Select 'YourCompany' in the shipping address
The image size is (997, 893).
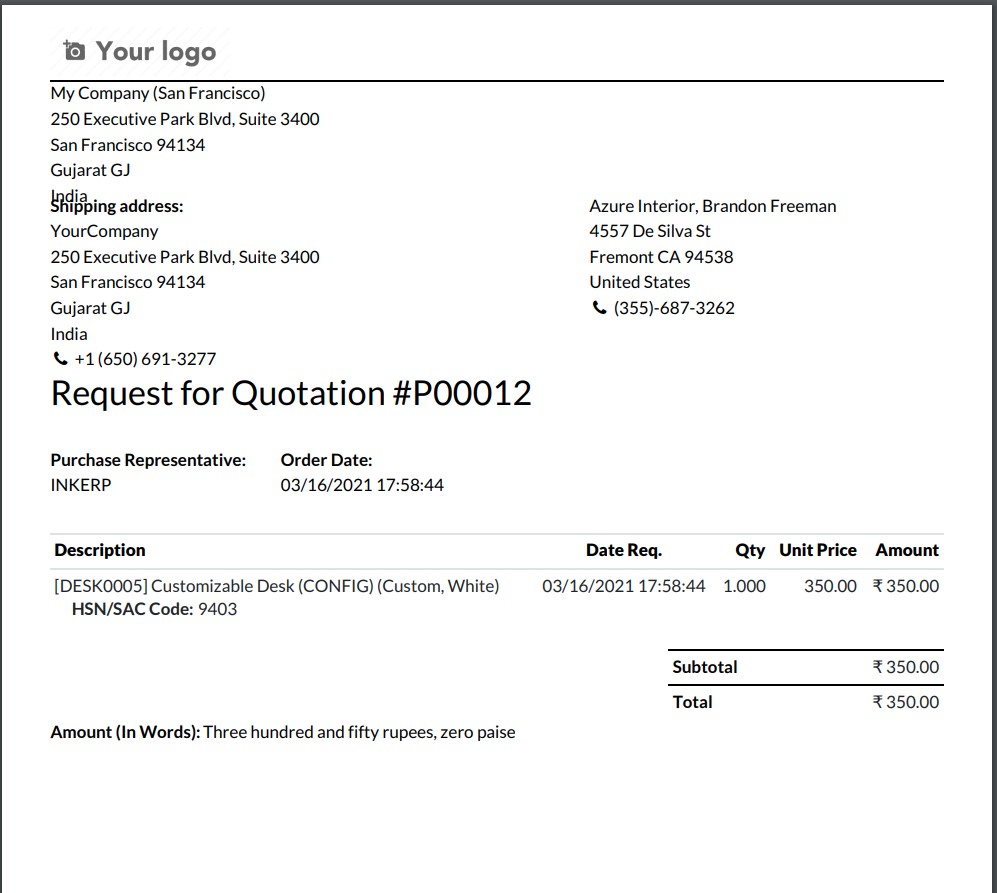point(104,232)
